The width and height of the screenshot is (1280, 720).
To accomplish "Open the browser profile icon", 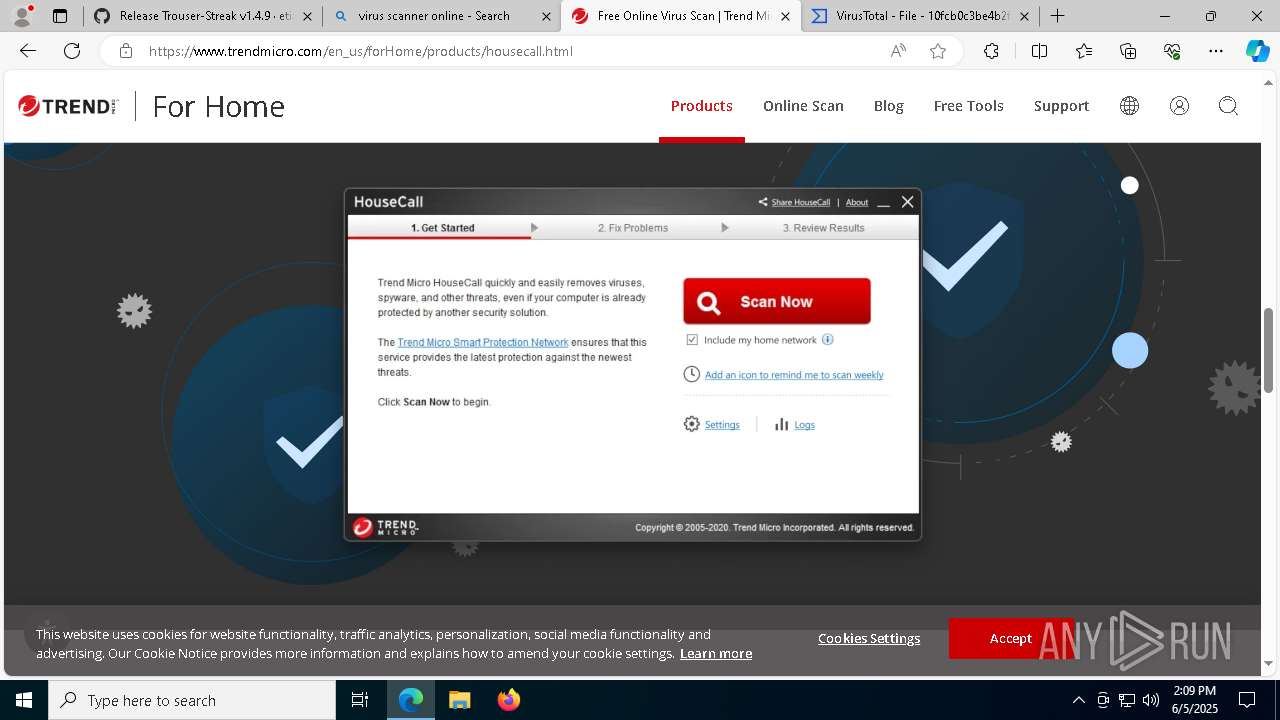I will 22,16.
